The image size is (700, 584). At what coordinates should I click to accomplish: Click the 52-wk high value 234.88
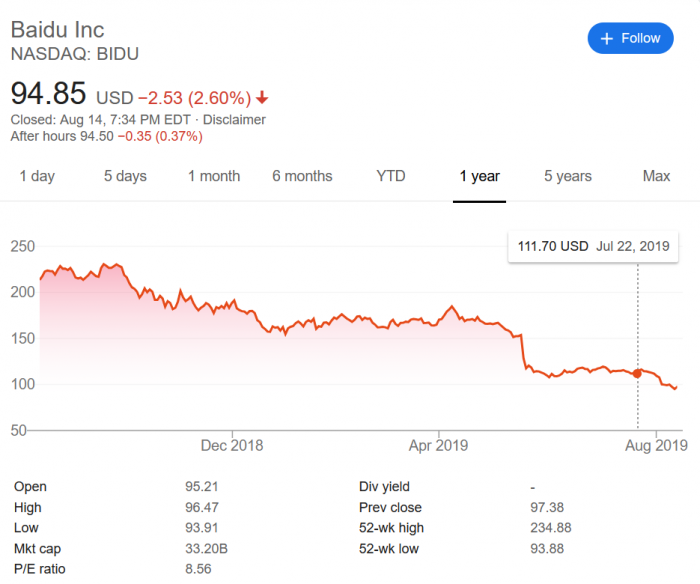[x=551, y=528]
